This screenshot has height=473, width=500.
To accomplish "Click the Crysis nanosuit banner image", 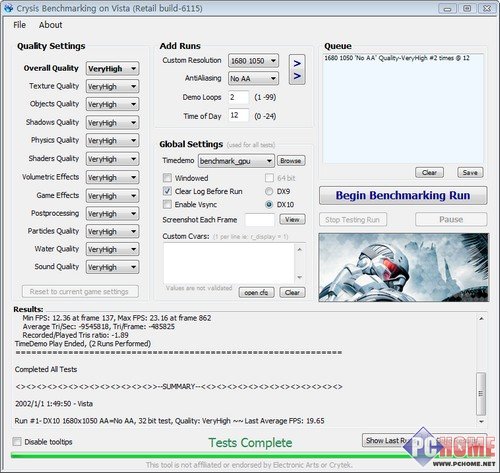I will click(x=404, y=267).
